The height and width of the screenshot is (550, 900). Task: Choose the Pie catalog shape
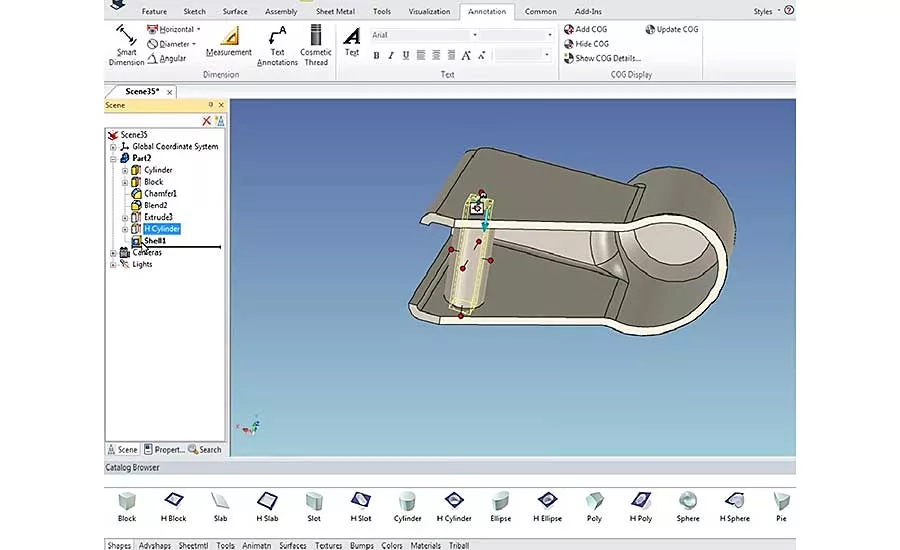click(781, 507)
